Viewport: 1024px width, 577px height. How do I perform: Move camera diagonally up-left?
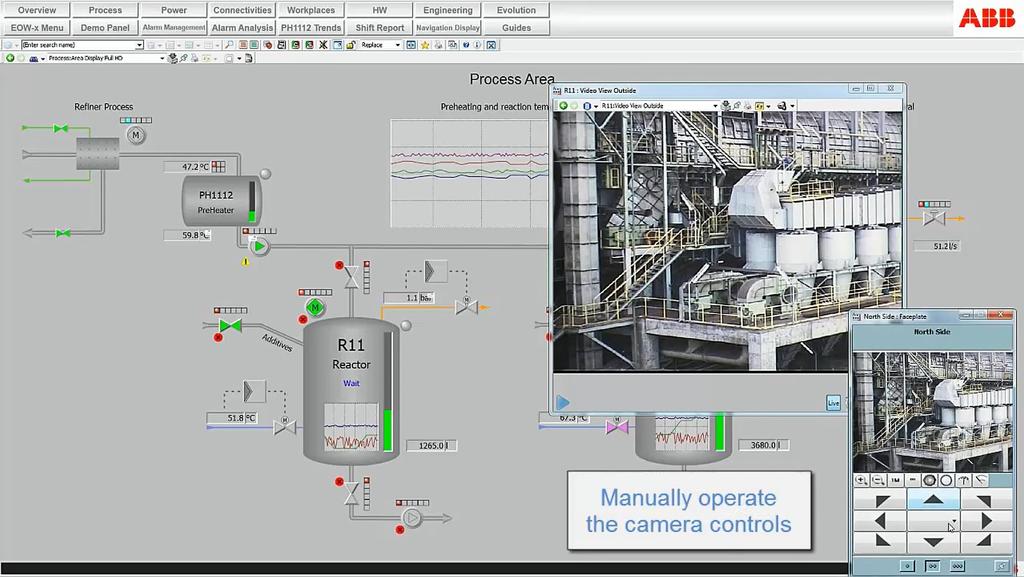click(x=880, y=500)
